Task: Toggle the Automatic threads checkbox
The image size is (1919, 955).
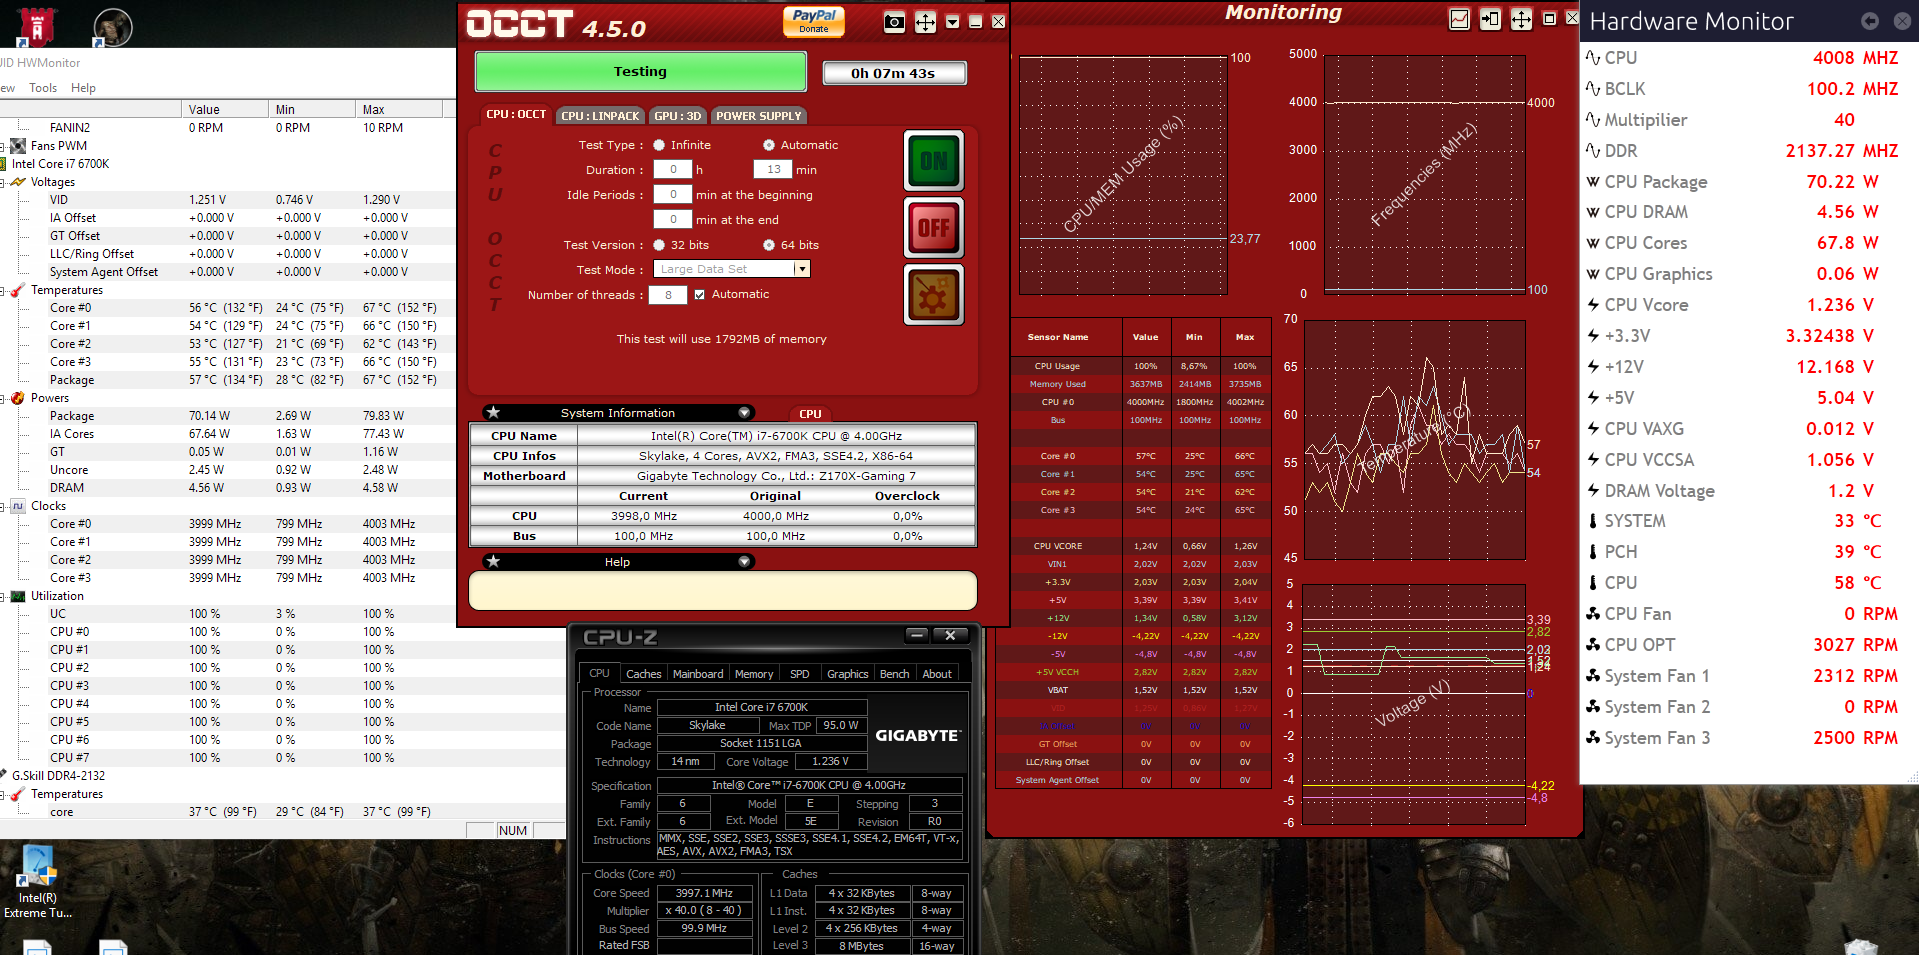Action: point(700,295)
